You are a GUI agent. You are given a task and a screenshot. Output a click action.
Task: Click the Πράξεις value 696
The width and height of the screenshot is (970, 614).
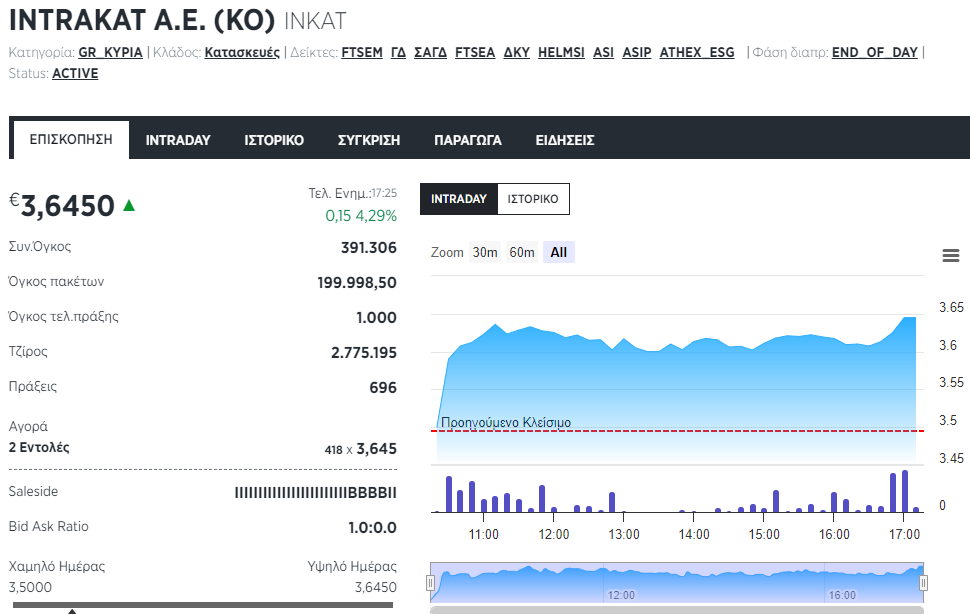click(x=383, y=388)
